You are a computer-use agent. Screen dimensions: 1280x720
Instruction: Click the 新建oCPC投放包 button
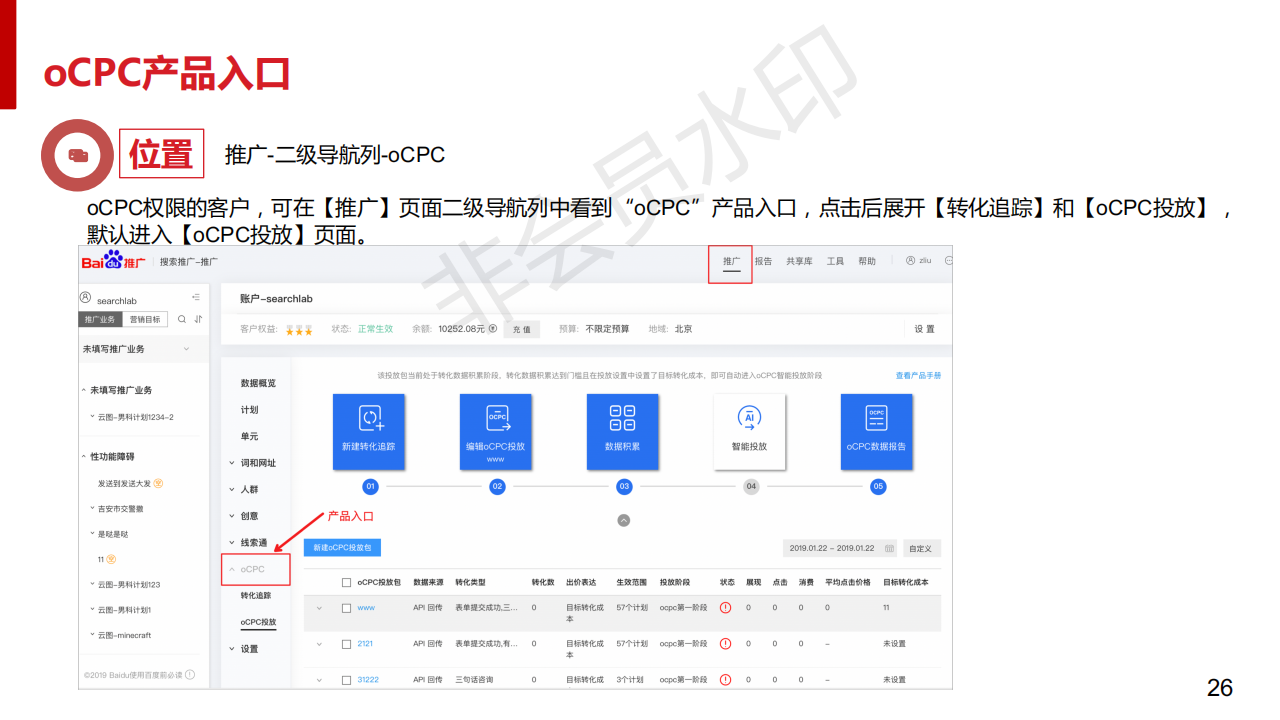pyautogui.click(x=342, y=548)
